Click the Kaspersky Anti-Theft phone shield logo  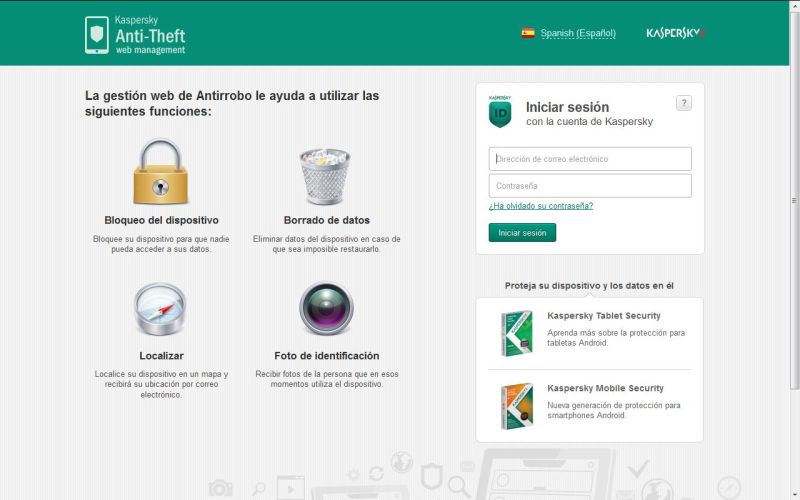pos(96,35)
